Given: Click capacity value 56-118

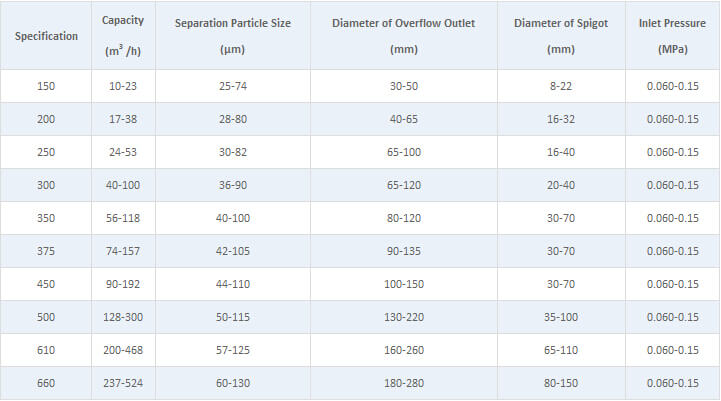Looking at the screenshot, I should pyautogui.click(x=123, y=218).
